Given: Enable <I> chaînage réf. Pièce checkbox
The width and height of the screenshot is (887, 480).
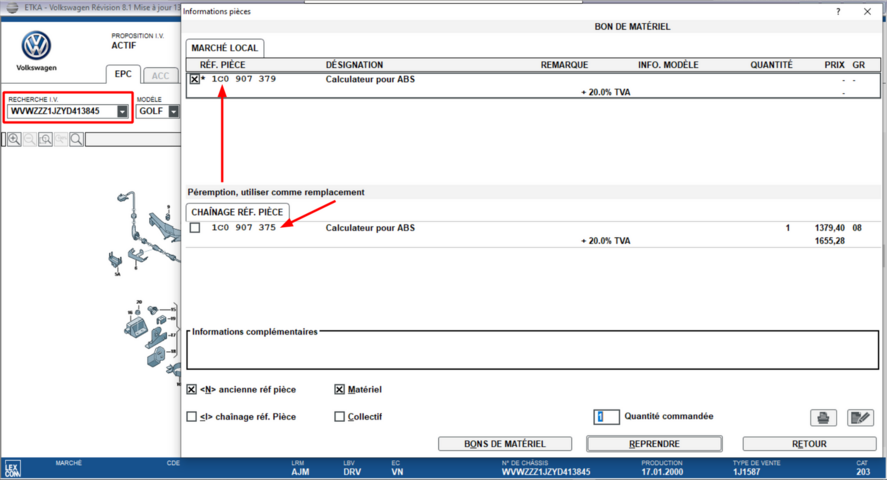Looking at the screenshot, I should click(x=192, y=417).
